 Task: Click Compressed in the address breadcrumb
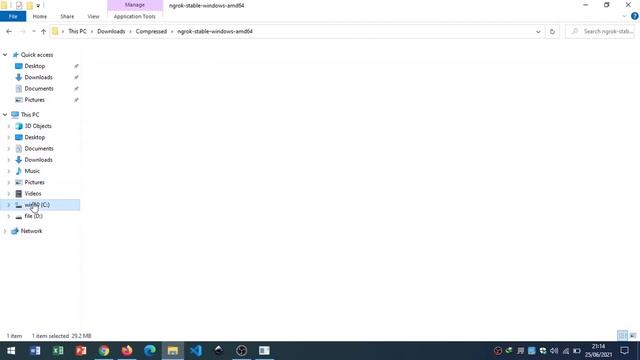pyautogui.click(x=151, y=31)
